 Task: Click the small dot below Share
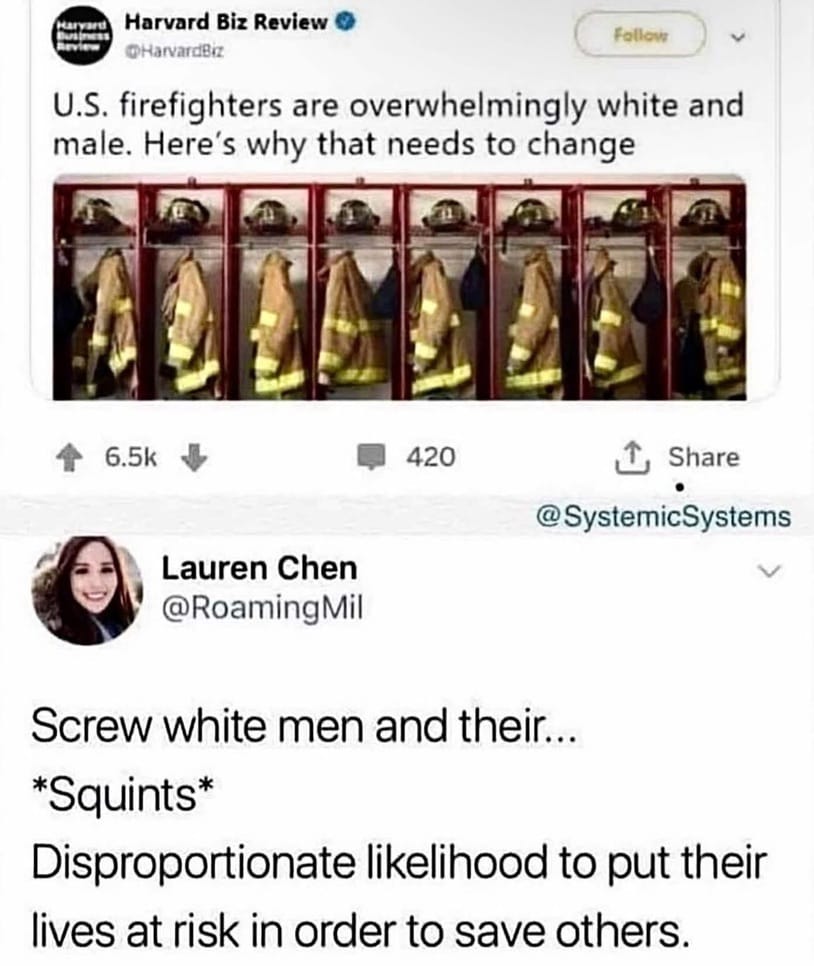(x=680, y=487)
